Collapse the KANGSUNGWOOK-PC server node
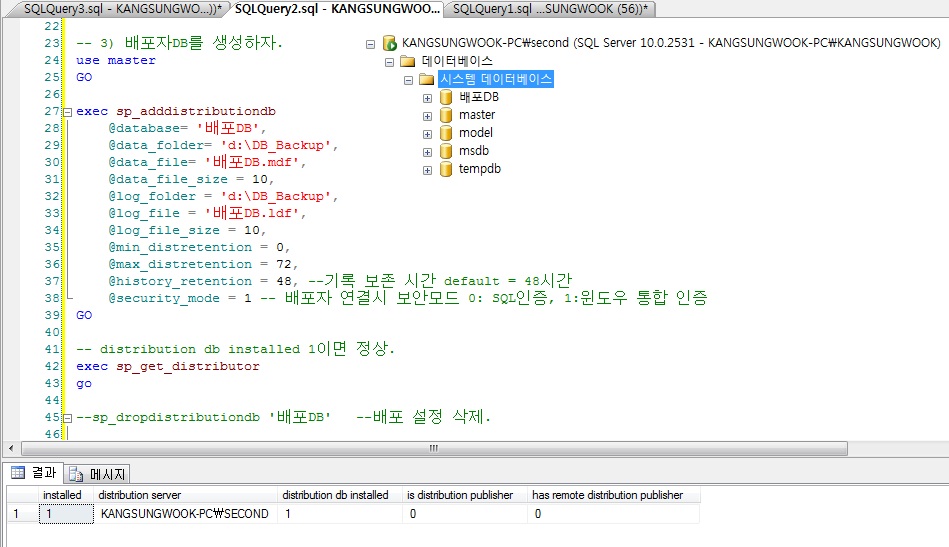This screenshot has height=547, width=949. point(370,44)
